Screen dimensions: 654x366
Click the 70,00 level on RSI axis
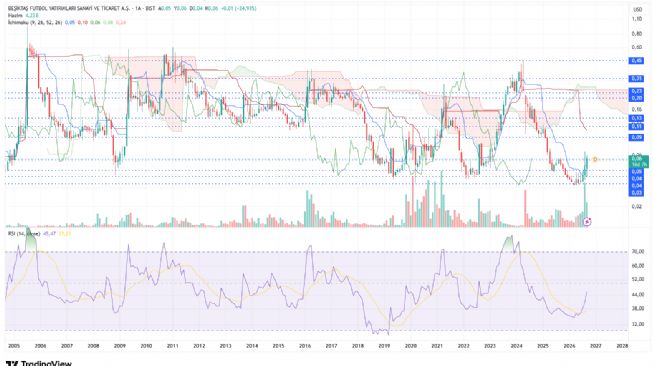tap(638, 252)
